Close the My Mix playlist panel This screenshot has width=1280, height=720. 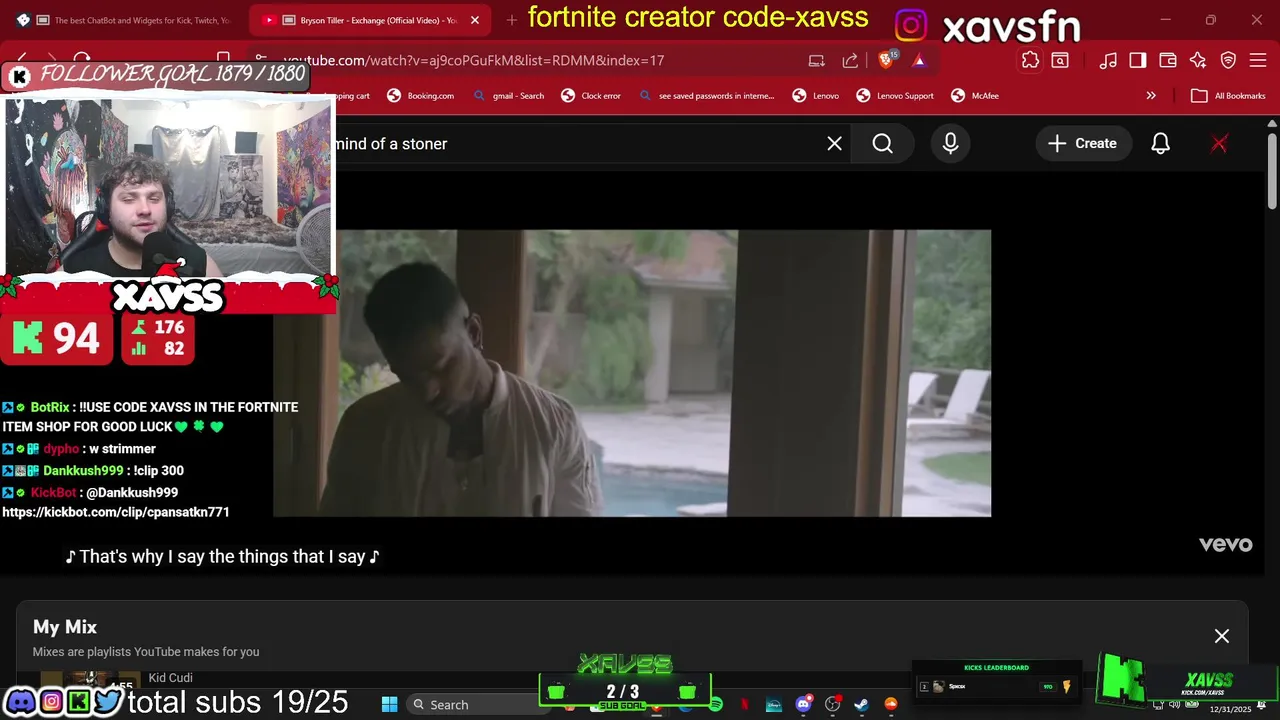(x=1222, y=636)
